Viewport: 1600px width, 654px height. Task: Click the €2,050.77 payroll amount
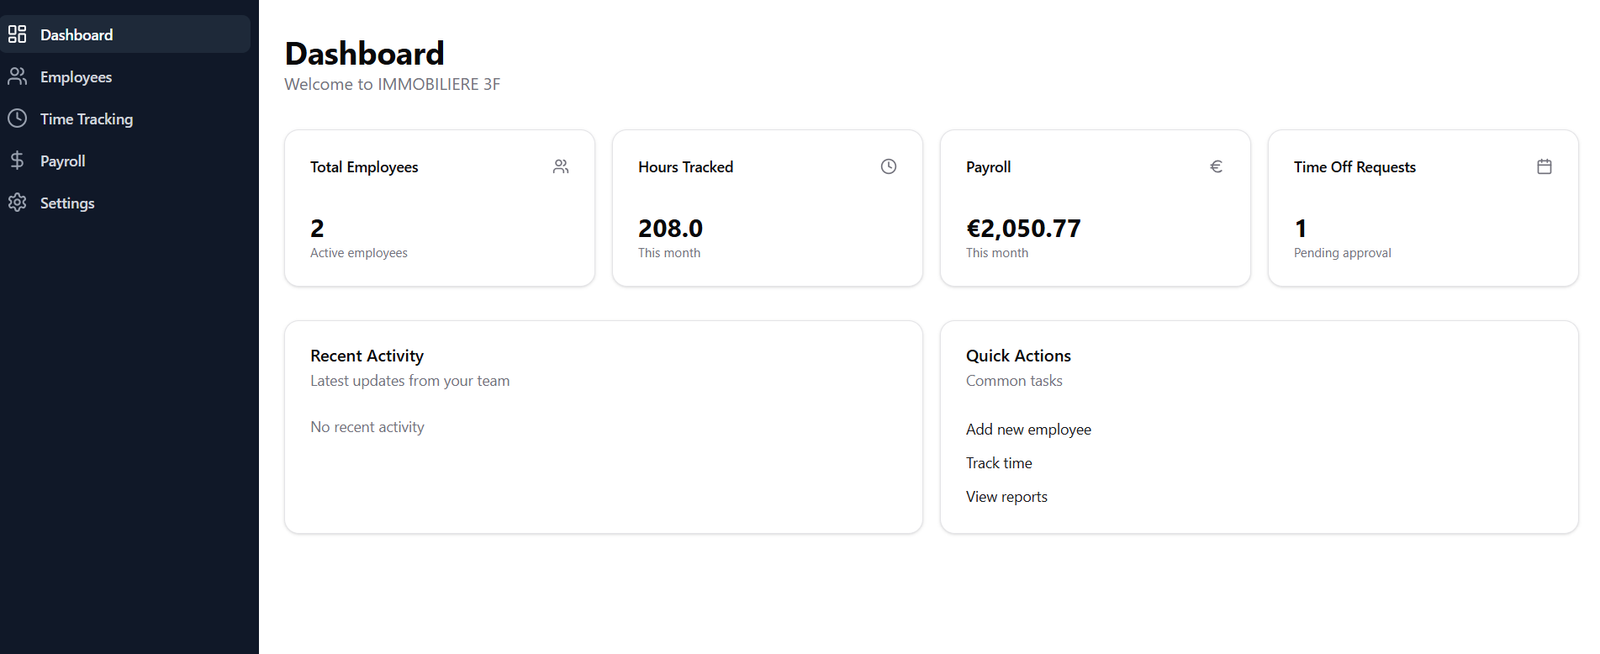pyautogui.click(x=1023, y=228)
